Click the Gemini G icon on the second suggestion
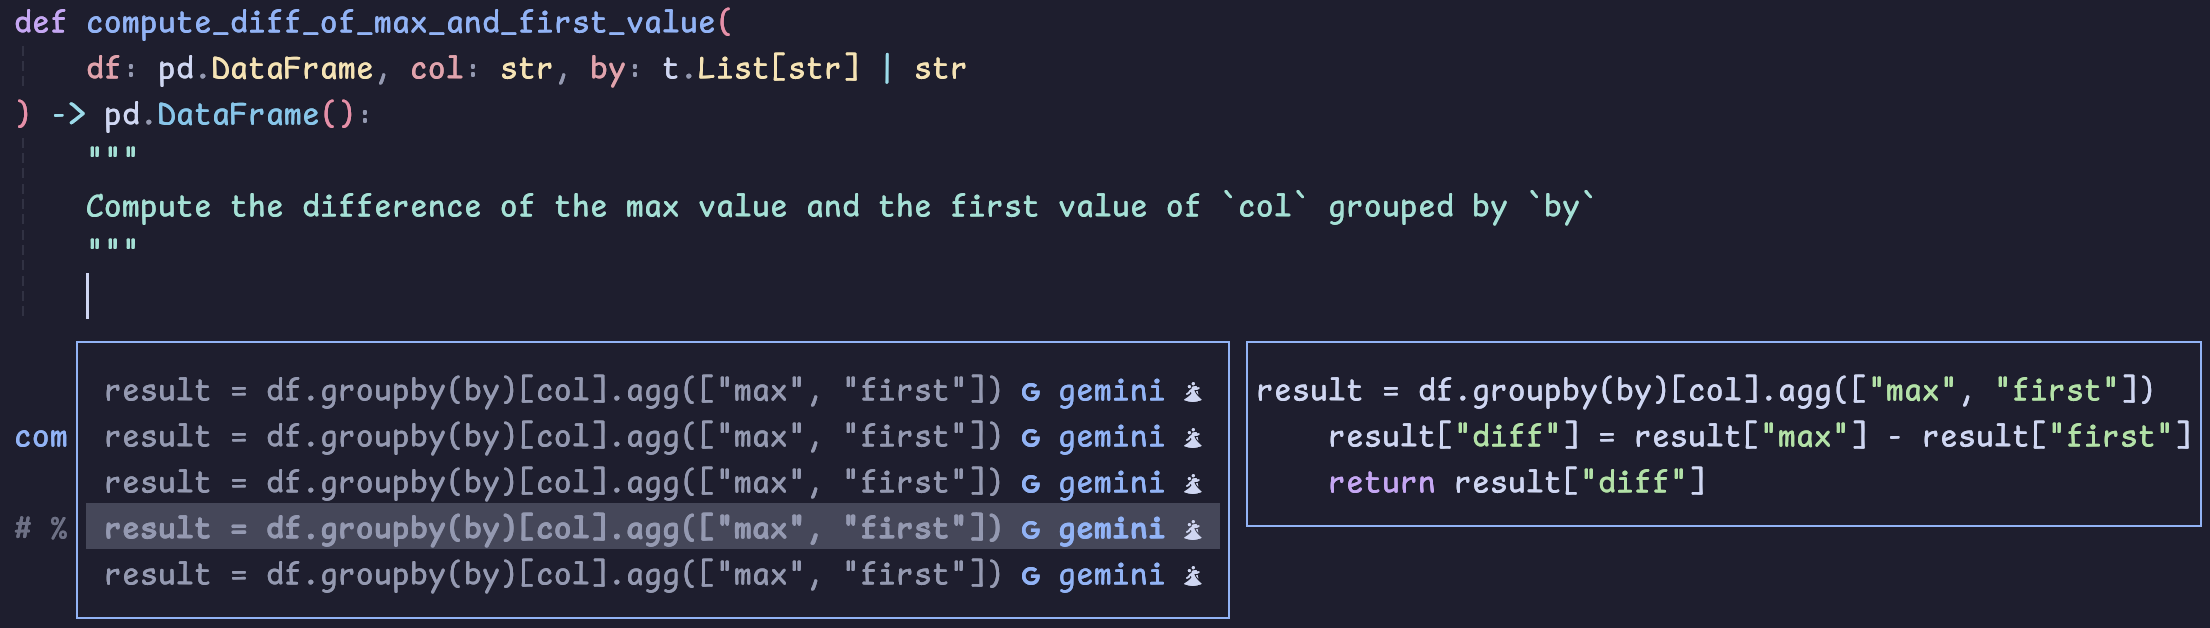Viewport: 2210px width, 628px height. coord(1031,437)
